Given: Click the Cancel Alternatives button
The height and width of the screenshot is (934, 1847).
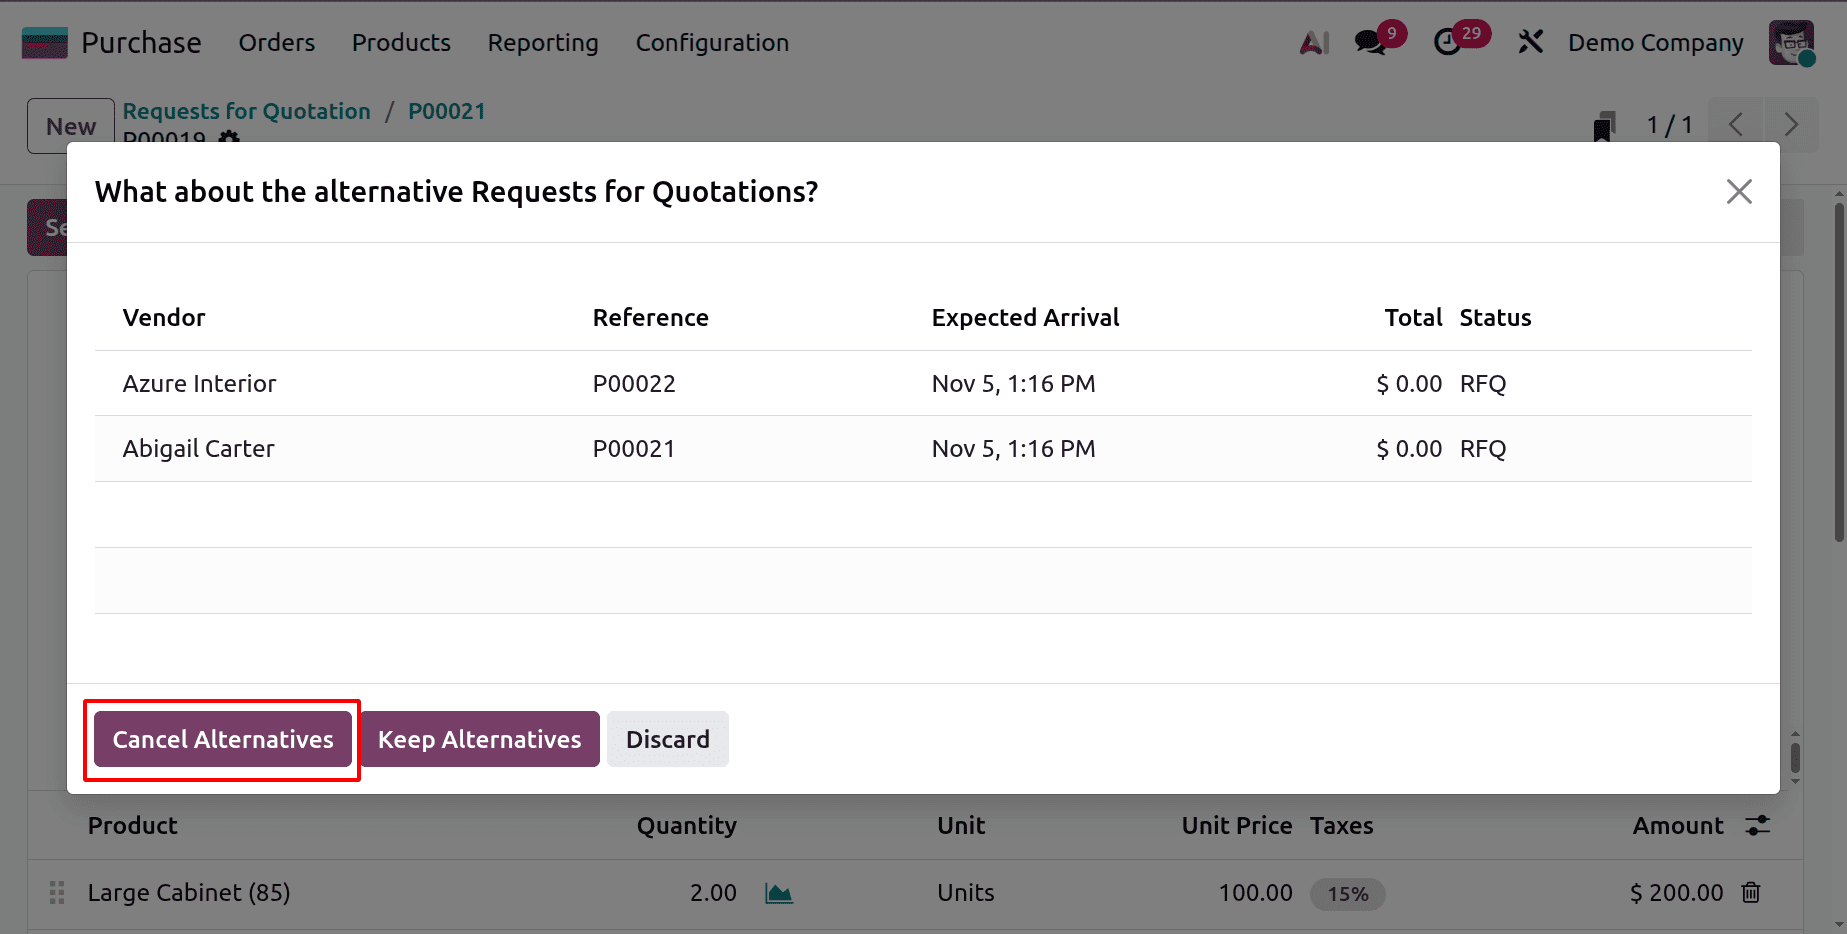Looking at the screenshot, I should (x=222, y=739).
